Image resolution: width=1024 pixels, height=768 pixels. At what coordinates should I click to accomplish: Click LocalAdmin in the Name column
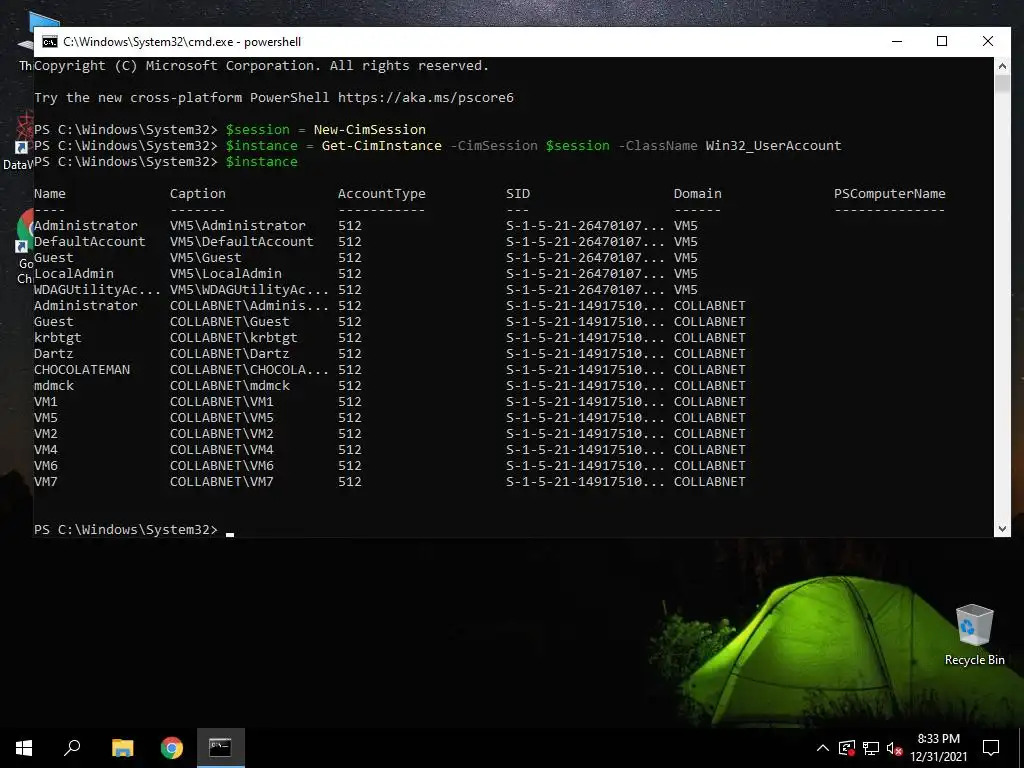point(74,274)
